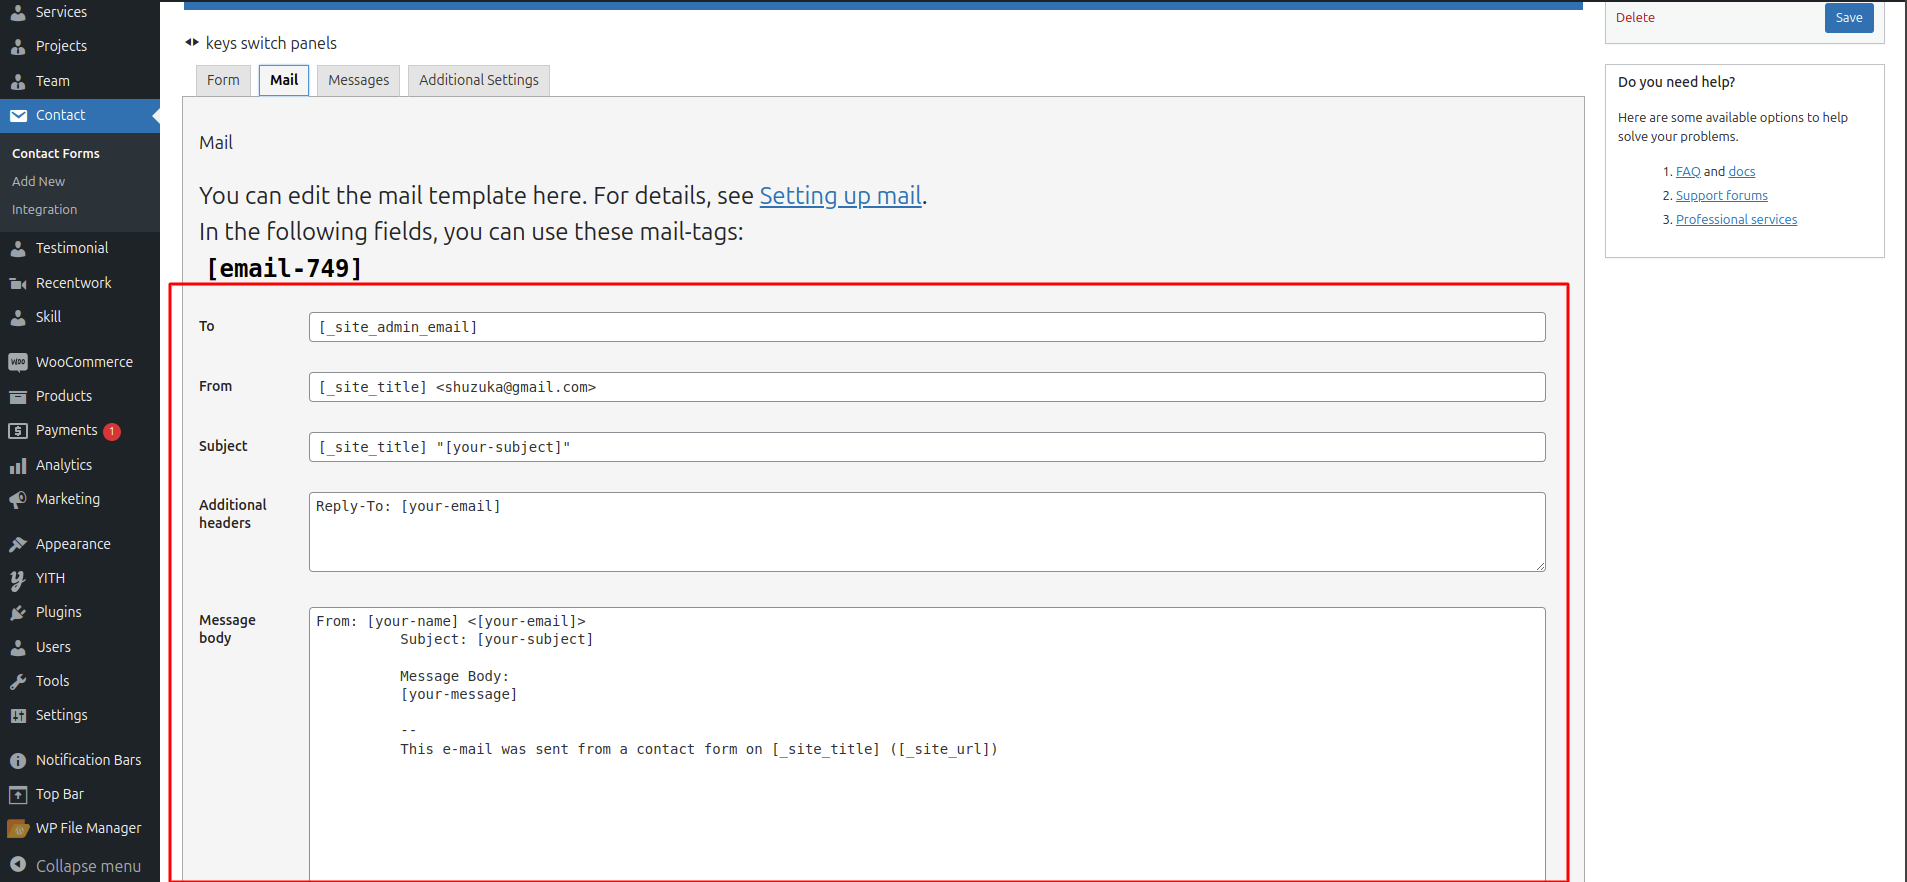Save the contact form

coord(1849,18)
